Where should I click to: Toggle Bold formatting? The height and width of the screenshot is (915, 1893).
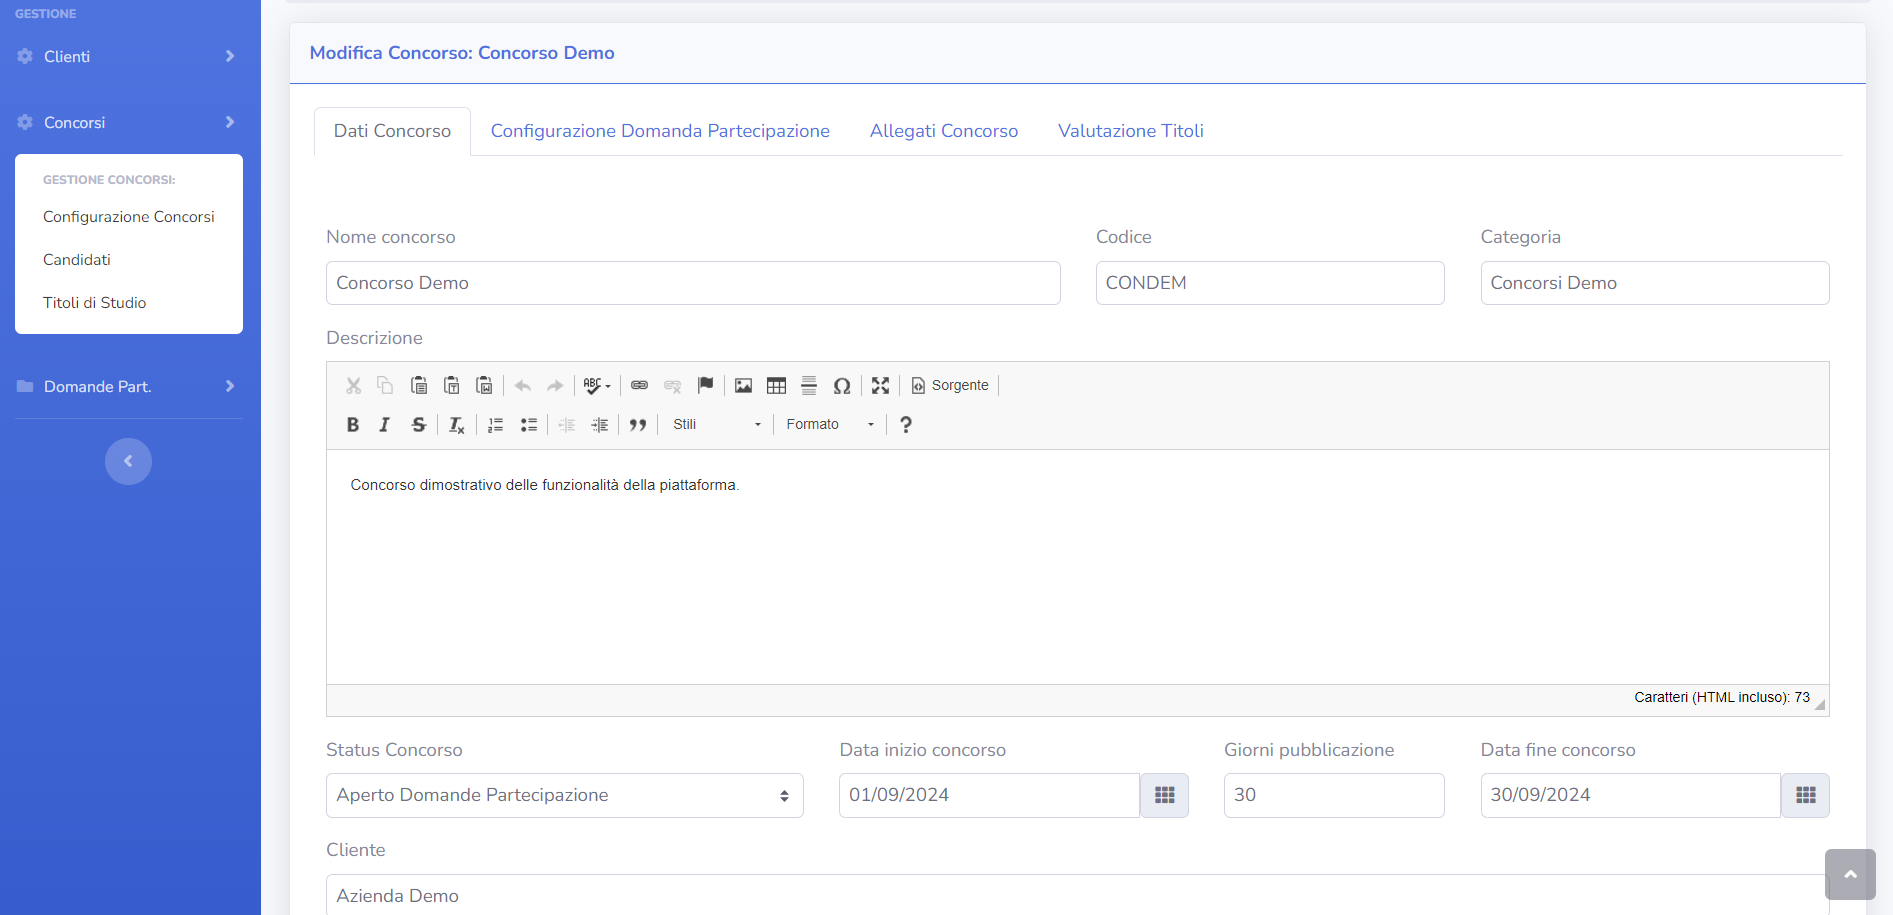click(x=353, y=424)
